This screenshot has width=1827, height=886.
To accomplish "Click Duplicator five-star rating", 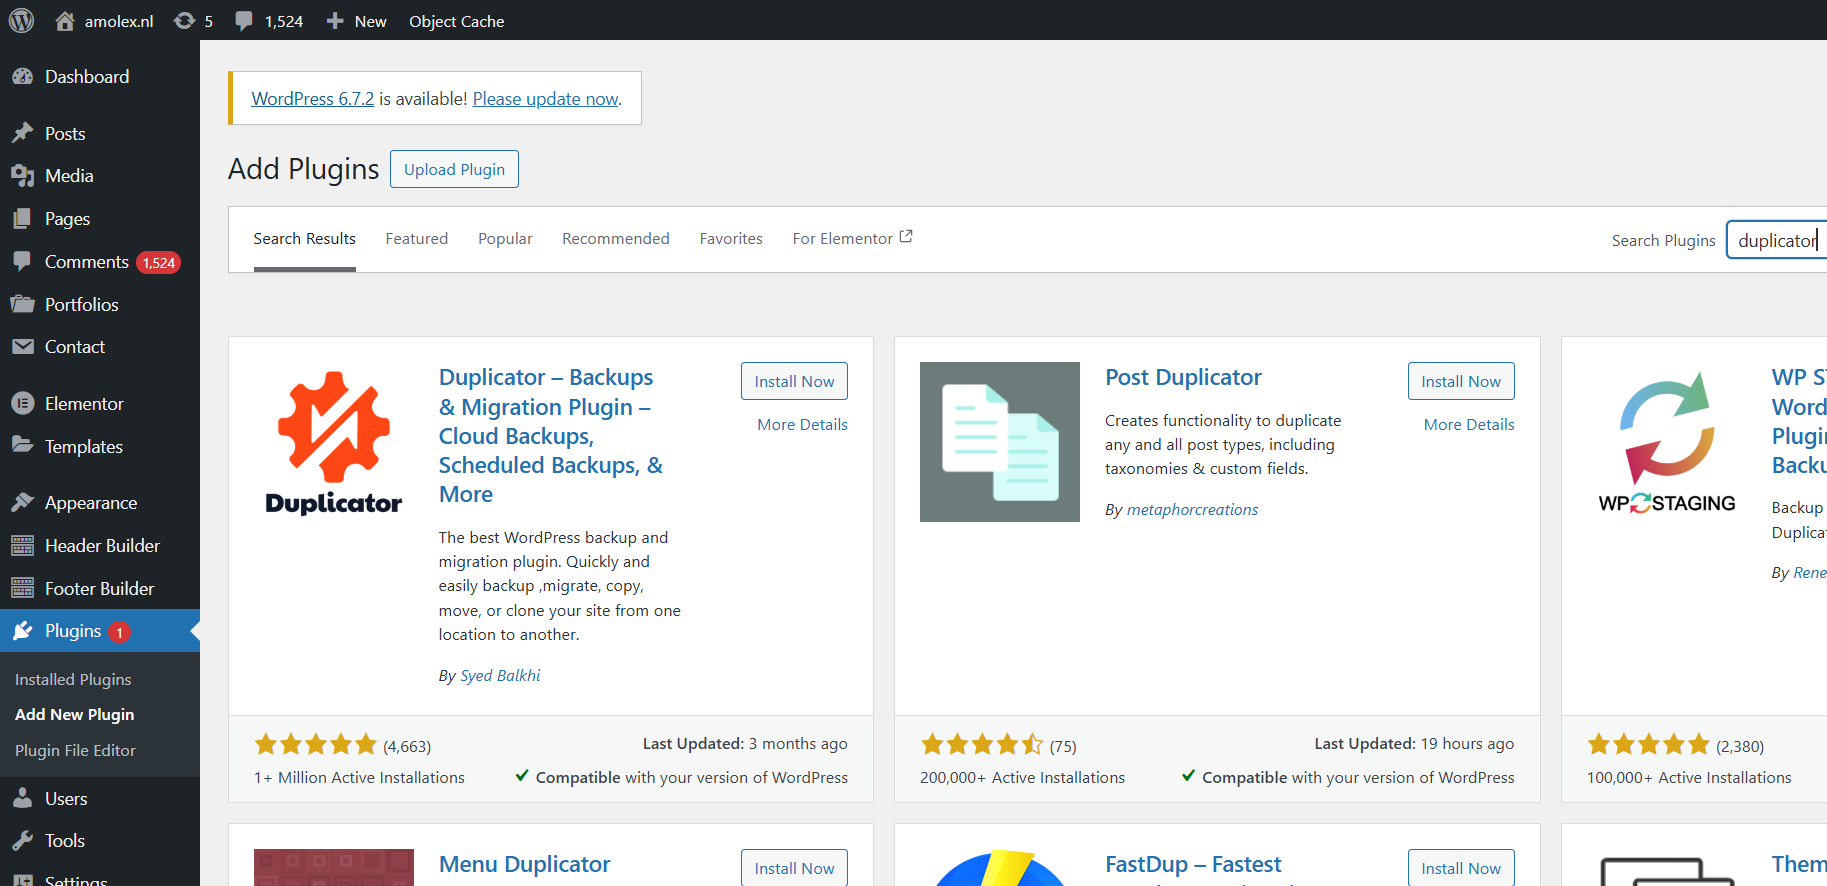I will coord(315,744).
